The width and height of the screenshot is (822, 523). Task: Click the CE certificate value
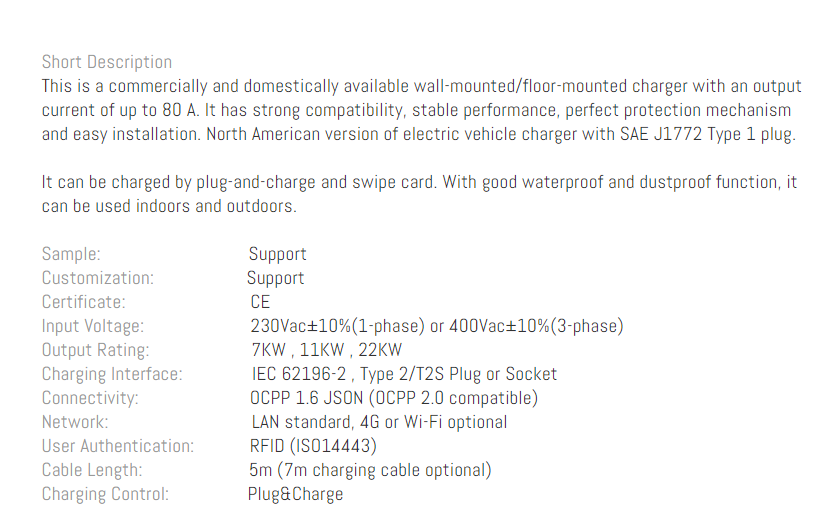click(x=260, y=302)
